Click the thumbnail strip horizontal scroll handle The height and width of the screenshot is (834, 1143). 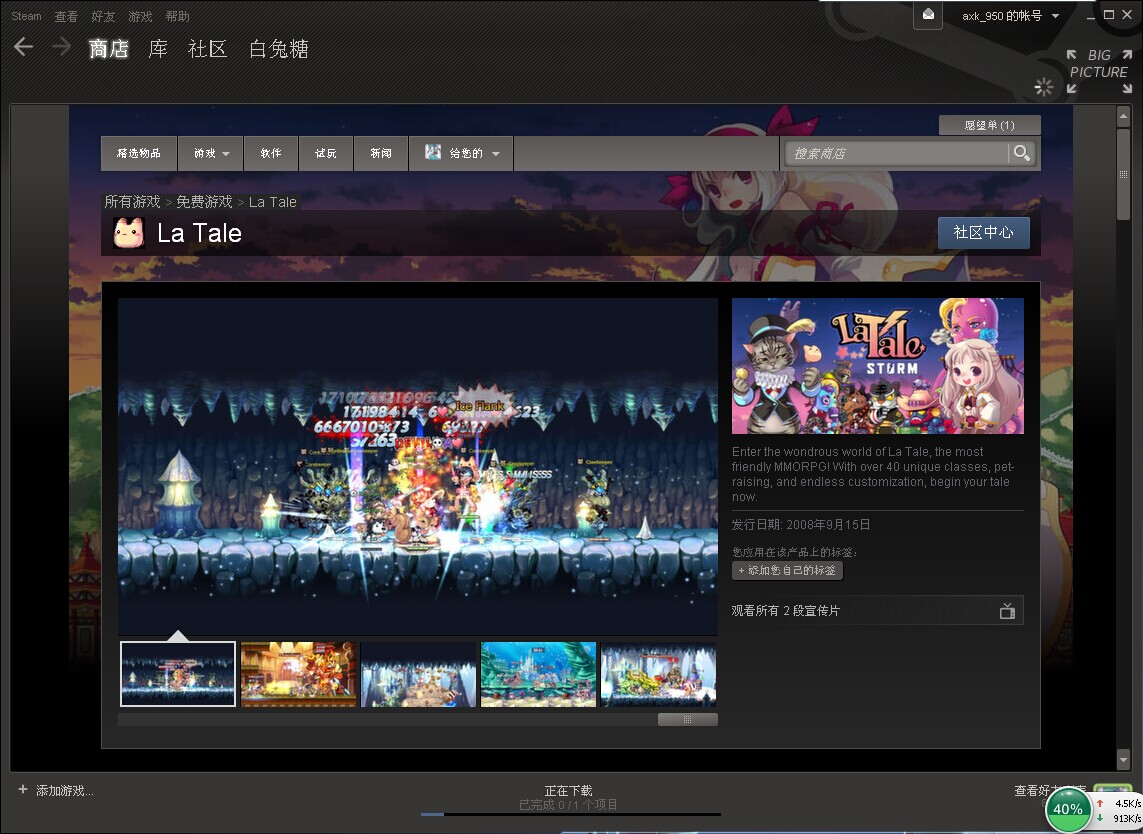tap(687, 720)
